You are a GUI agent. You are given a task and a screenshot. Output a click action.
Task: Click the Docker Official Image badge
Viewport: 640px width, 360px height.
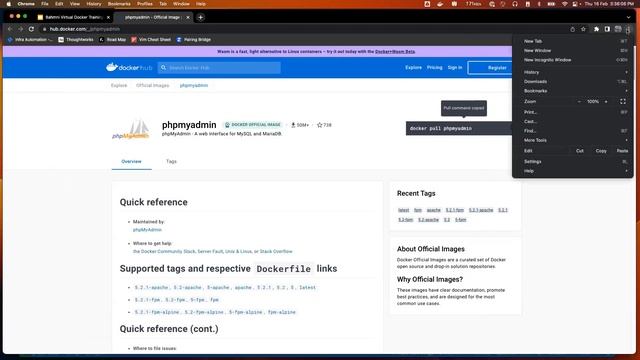point(253,124)
